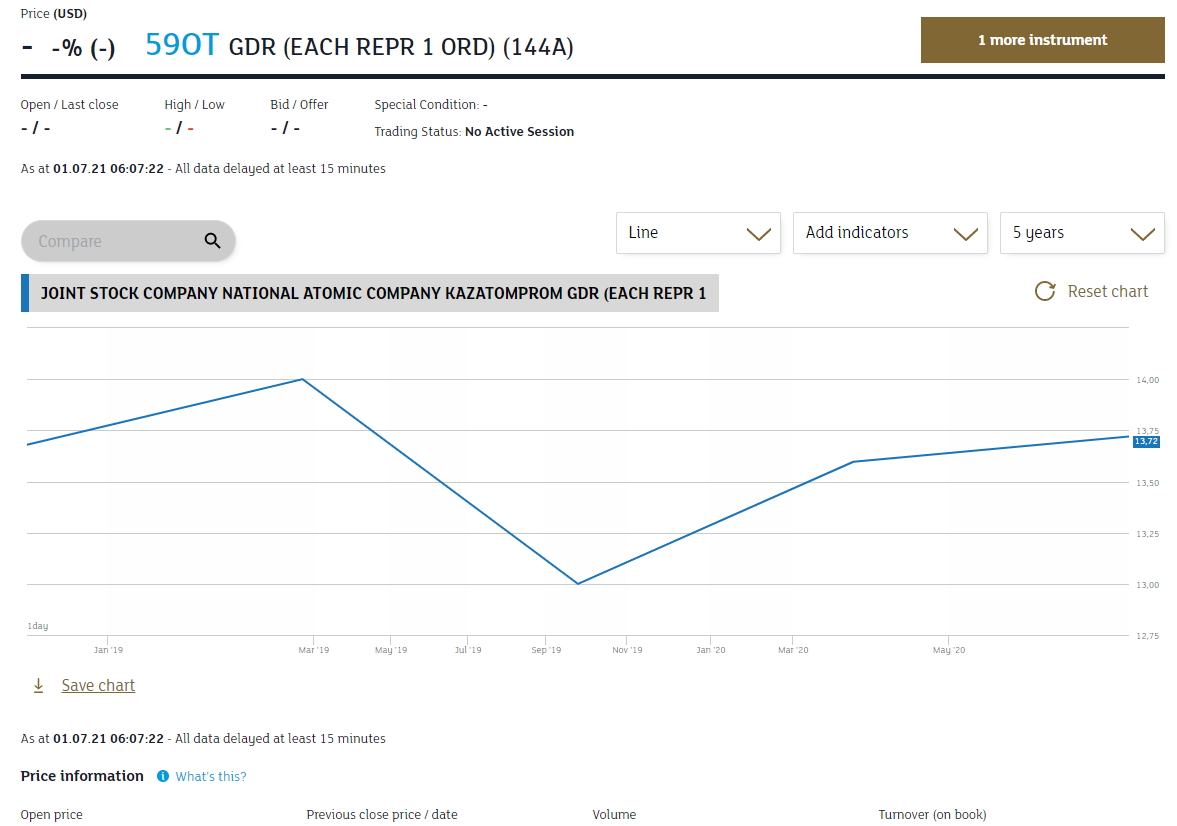Viewport: 1177px width, 826px height.
Task: Click the 'Open / Last close' label
Action: tap(69, 104)
